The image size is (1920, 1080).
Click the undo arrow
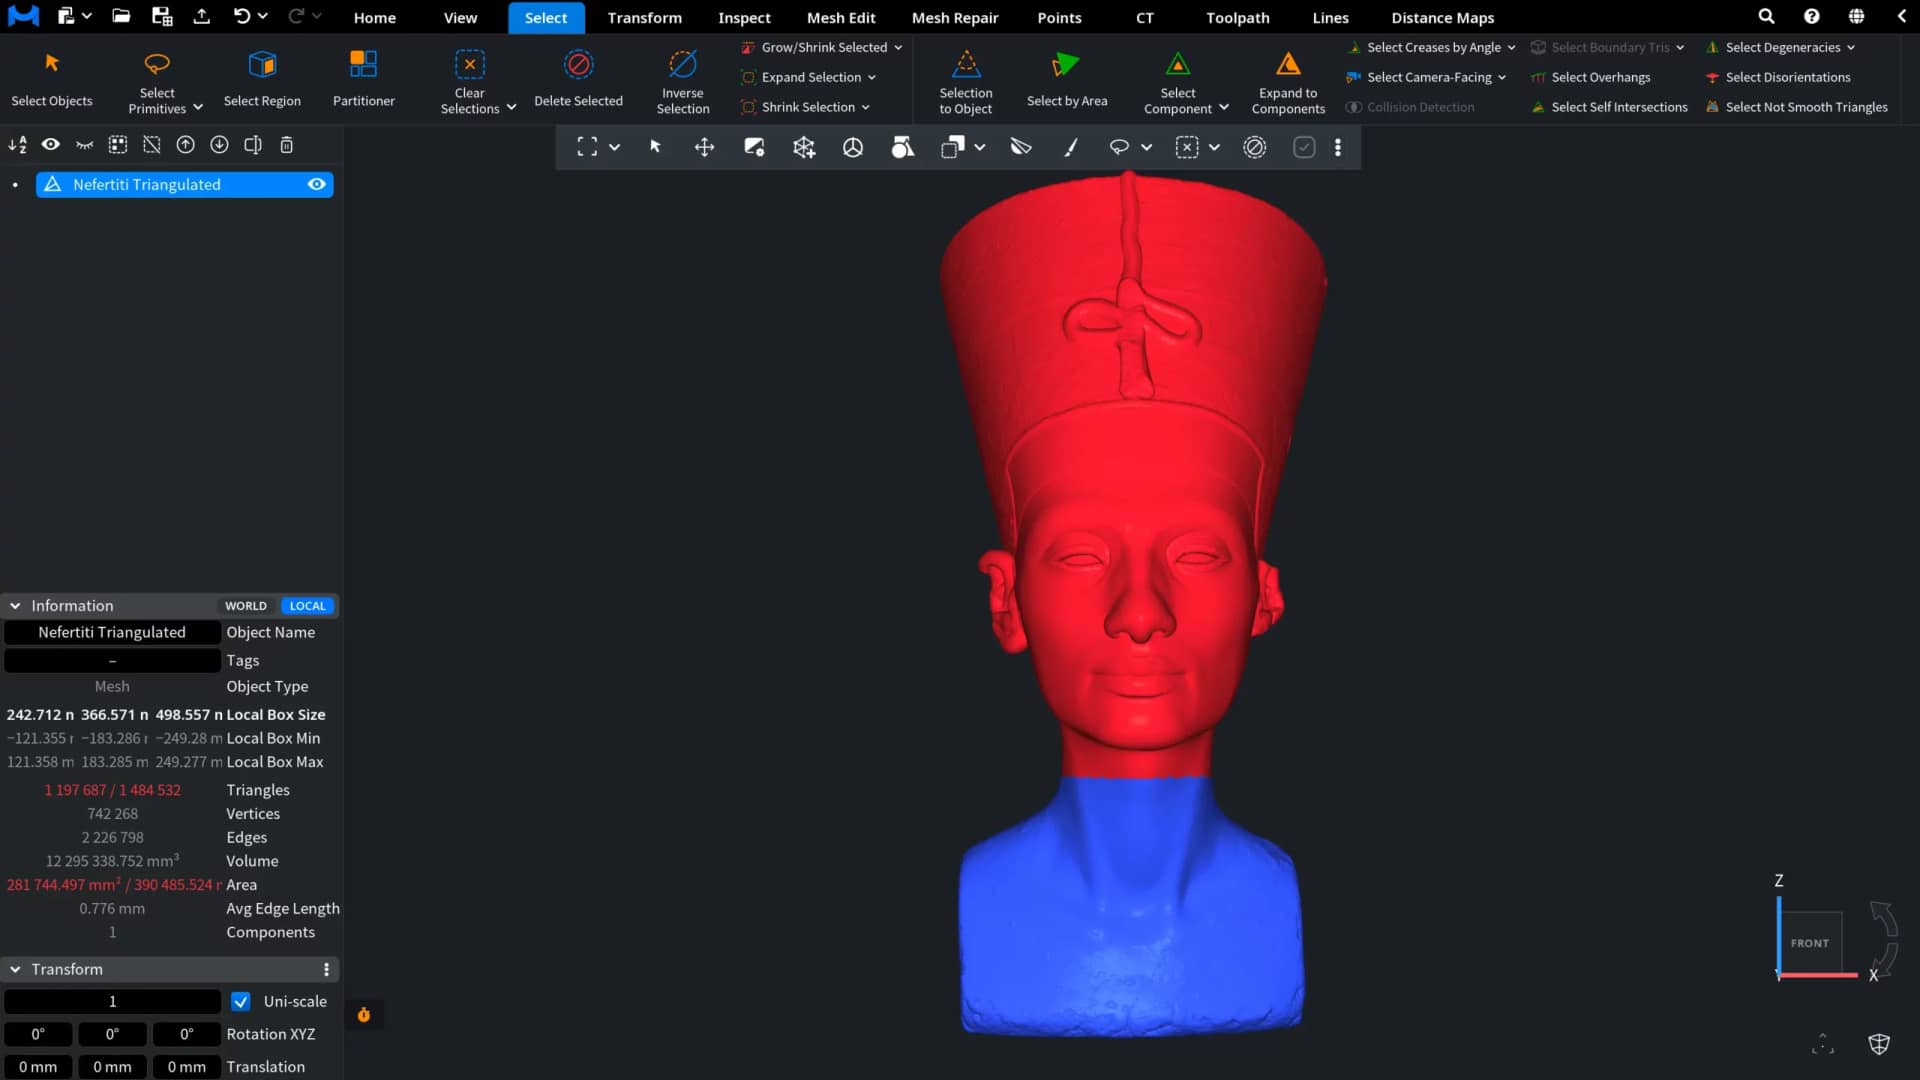pyautogui.click(x=241, y=16)
